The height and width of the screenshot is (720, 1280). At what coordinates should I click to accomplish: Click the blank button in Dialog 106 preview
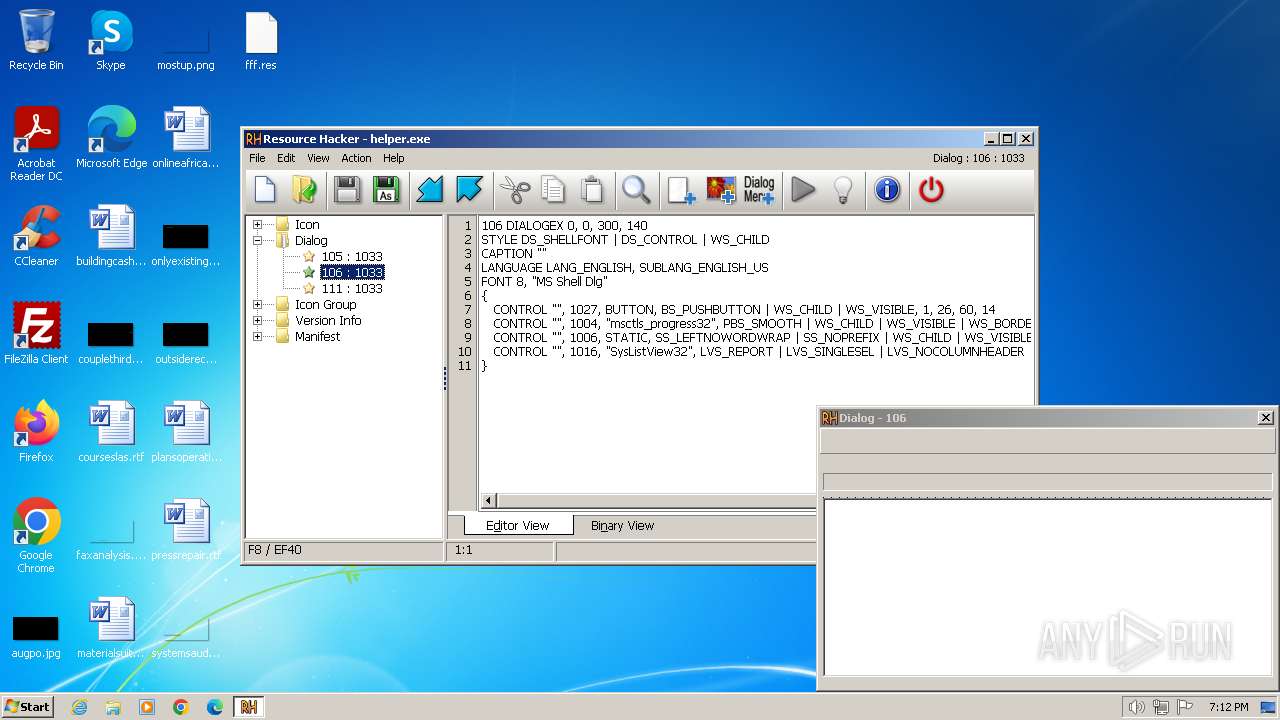point(1047,441)
